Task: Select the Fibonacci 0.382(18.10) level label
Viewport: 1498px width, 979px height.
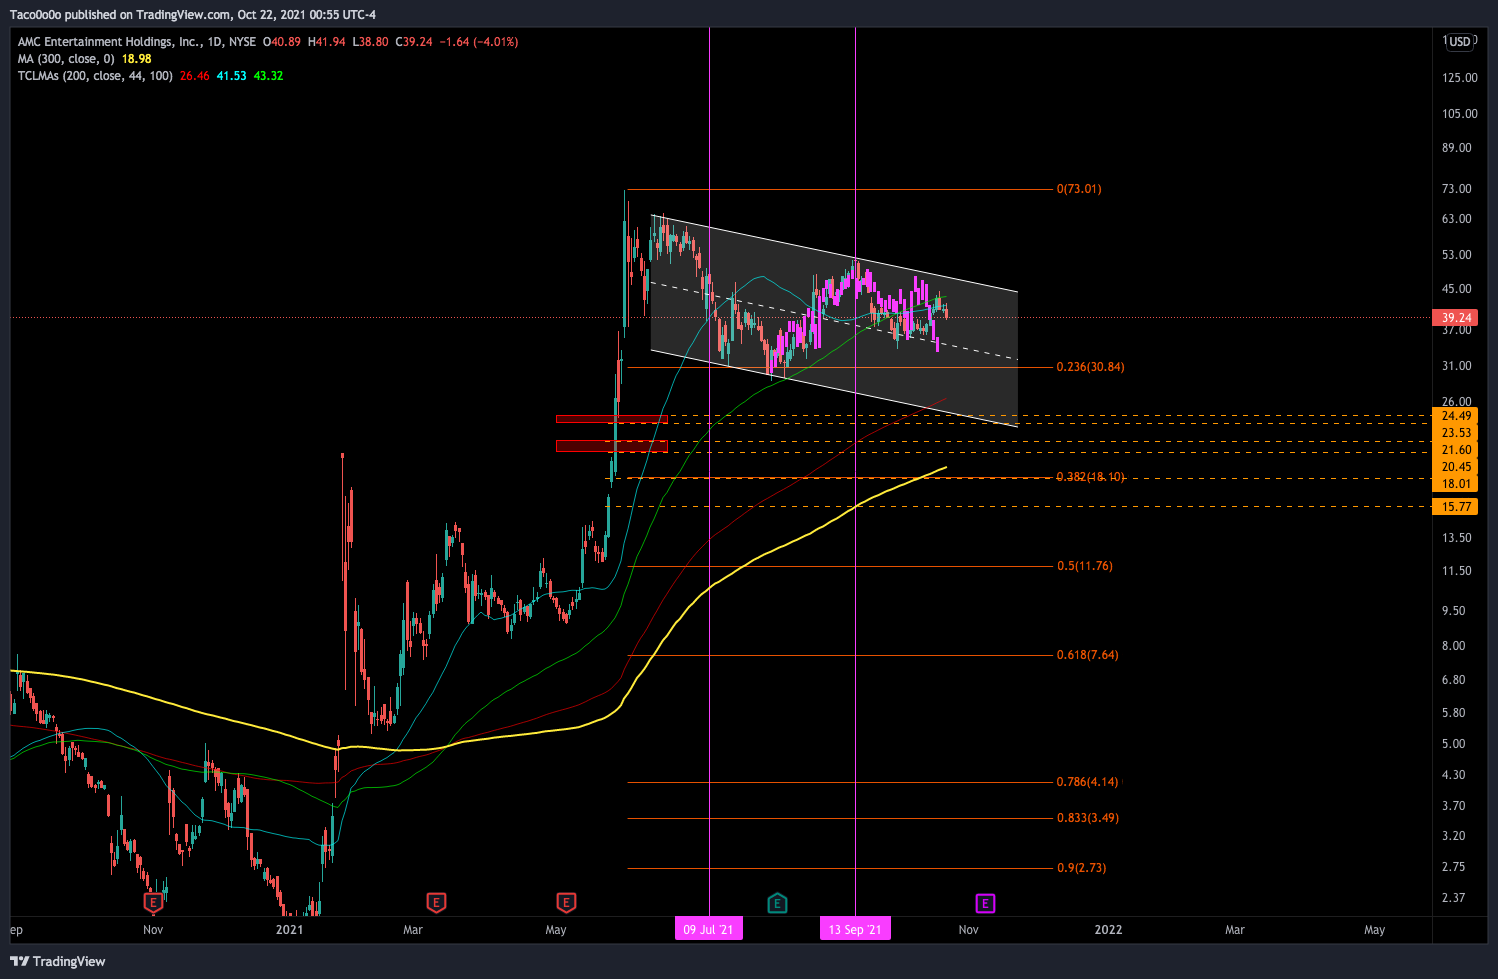Action: 1090,477
